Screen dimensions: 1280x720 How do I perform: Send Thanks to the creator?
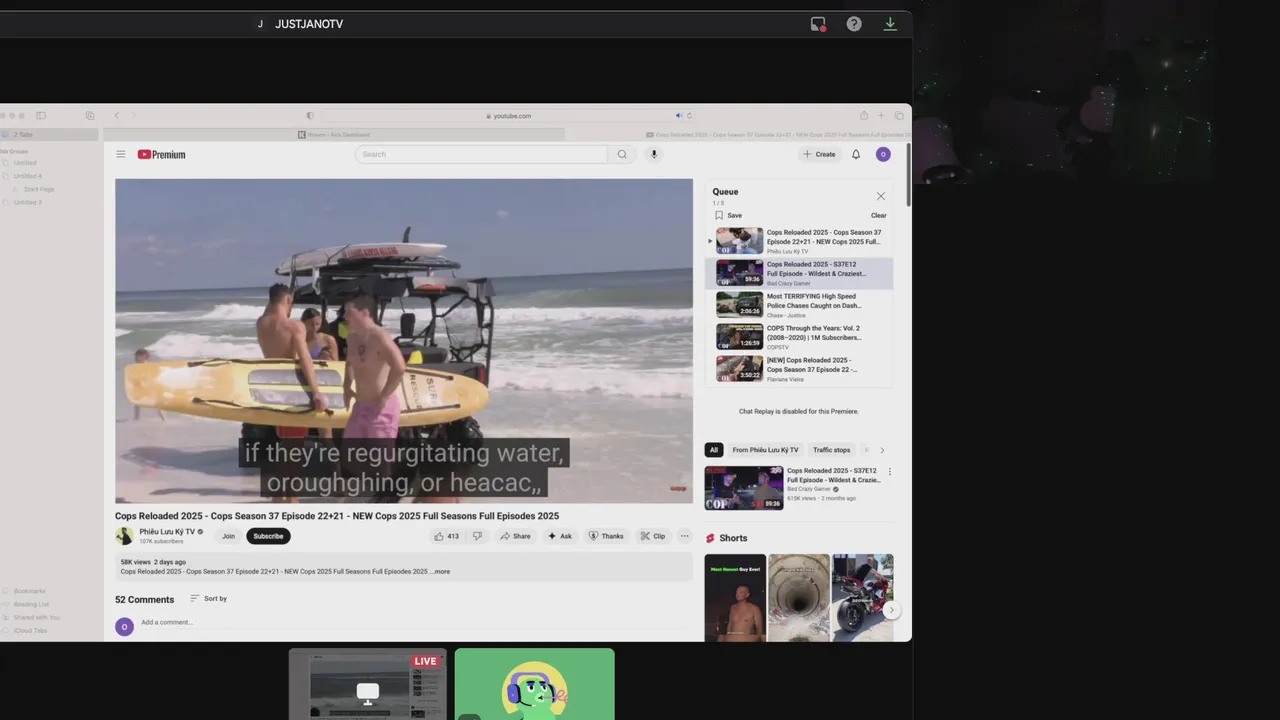(x=606, y=536)
